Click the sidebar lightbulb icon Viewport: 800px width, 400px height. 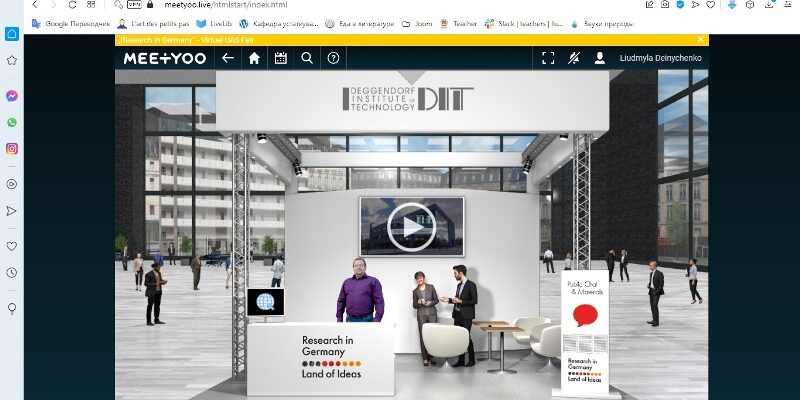point(12,308)
